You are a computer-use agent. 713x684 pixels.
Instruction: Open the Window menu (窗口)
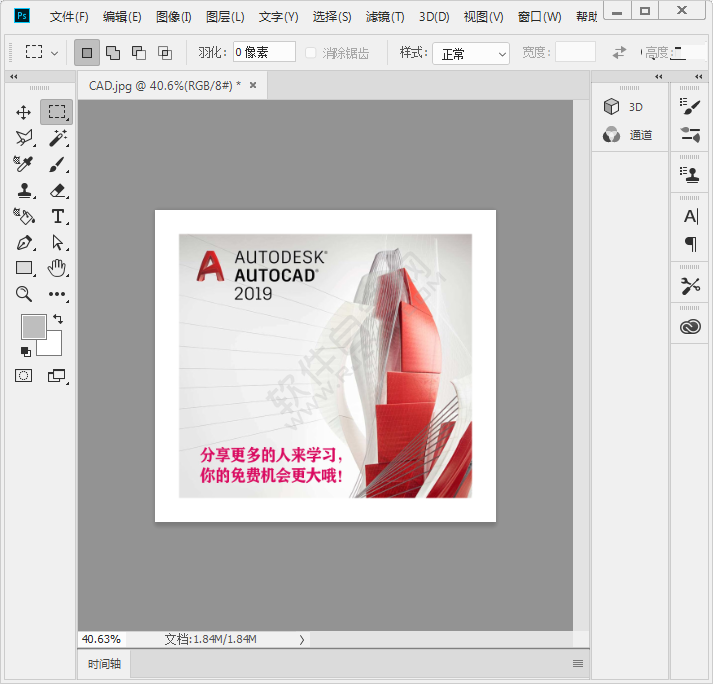pos(539,17)
